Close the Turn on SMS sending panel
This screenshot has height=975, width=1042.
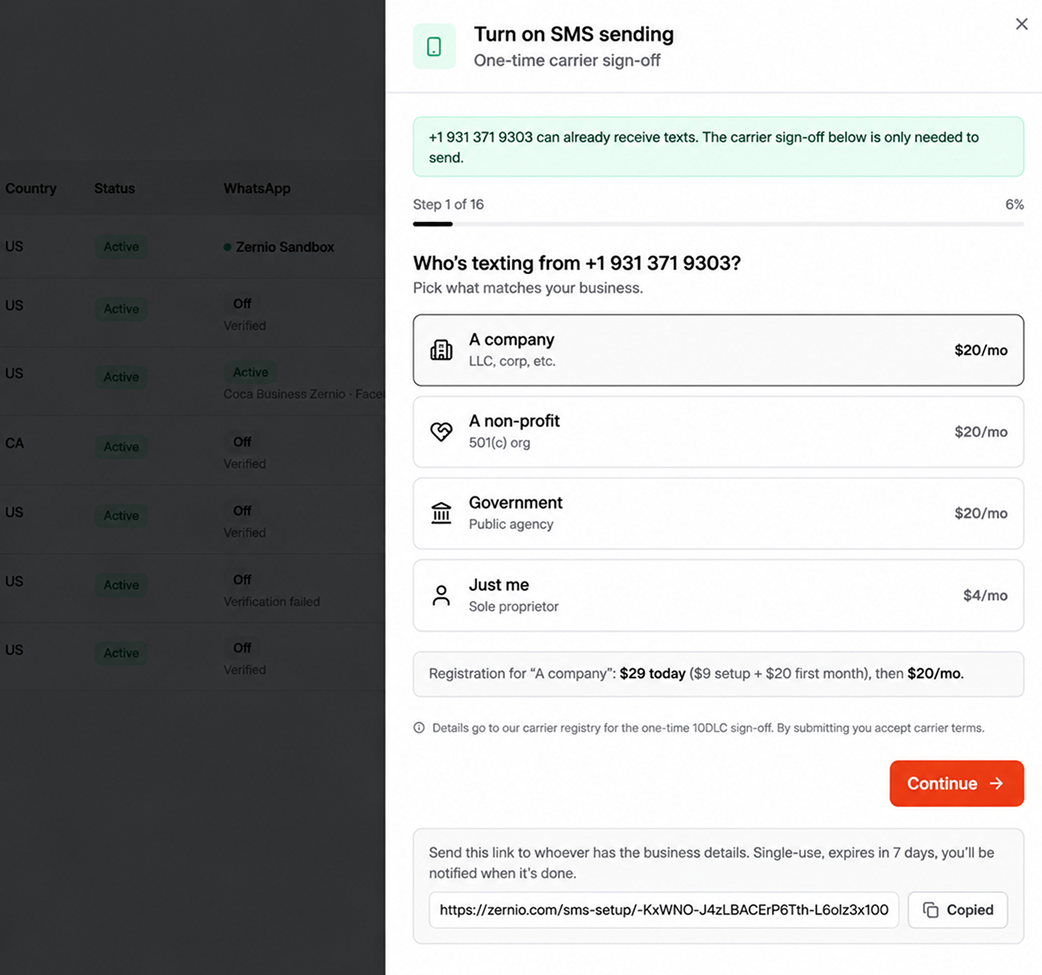[1021, 25]
